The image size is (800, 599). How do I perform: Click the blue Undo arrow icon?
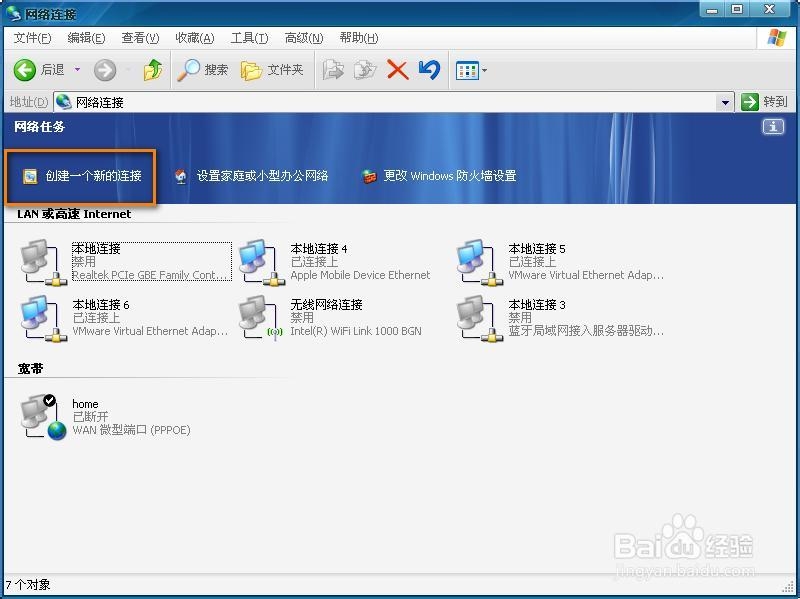[x=429, y=70]
